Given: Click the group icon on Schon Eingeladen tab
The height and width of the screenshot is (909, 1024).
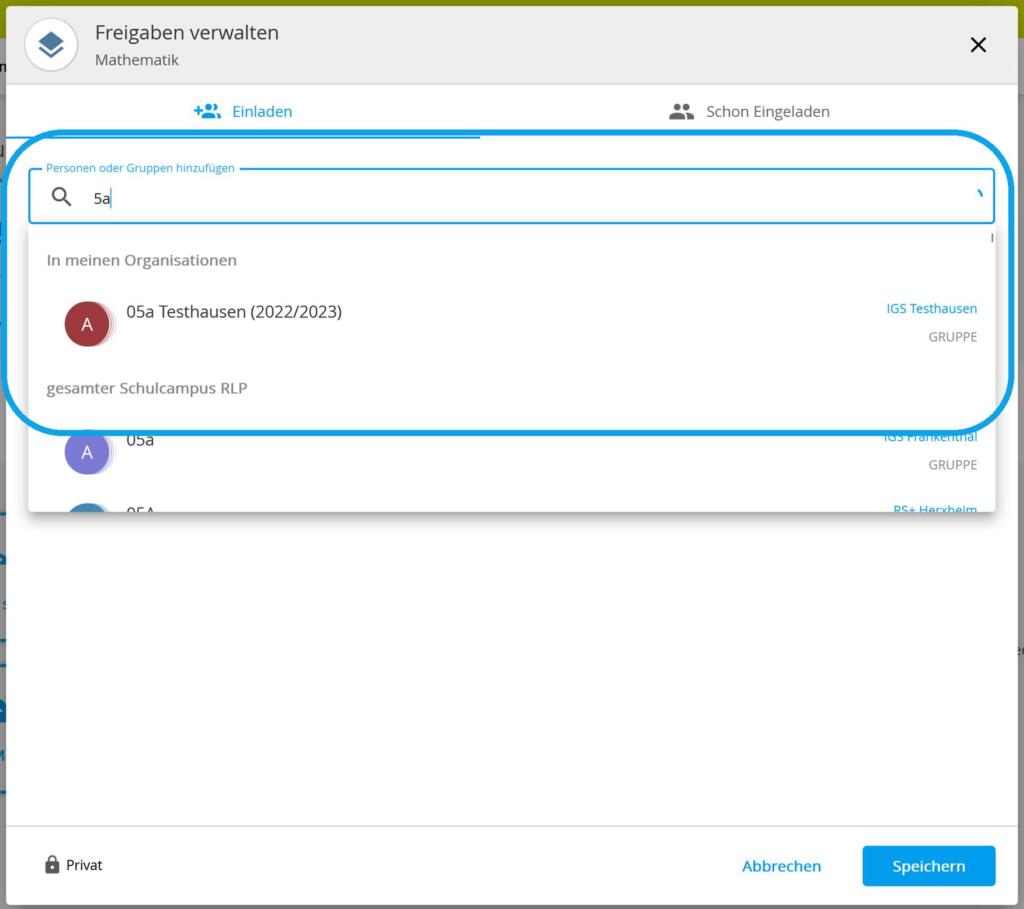Looking at the screenshot, I should point(681,112).
